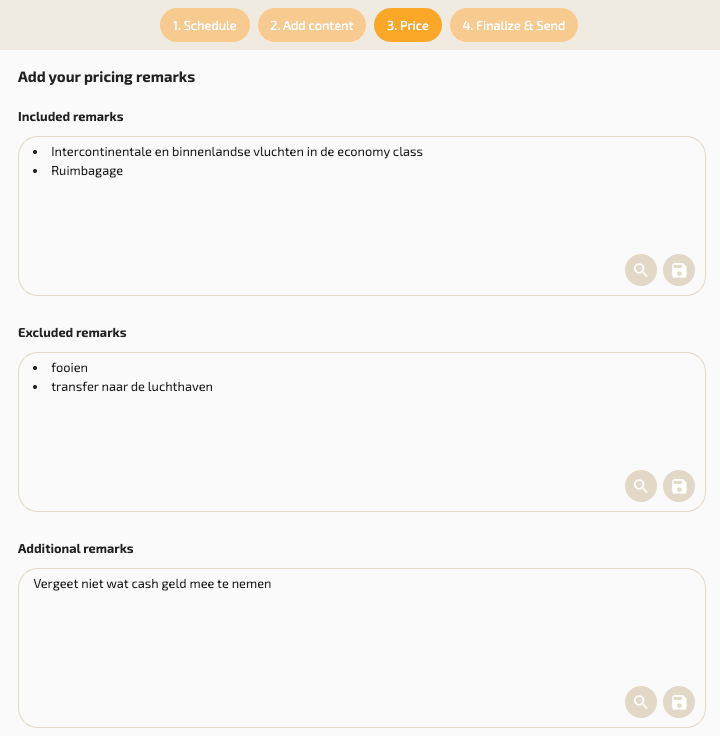Search templates for Additional remarks

coord(641,702)
